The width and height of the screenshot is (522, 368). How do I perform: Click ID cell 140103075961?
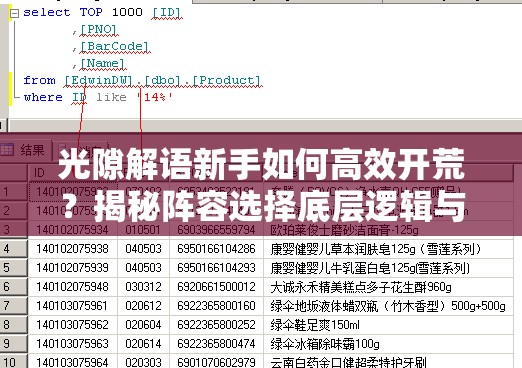[73, 306]
